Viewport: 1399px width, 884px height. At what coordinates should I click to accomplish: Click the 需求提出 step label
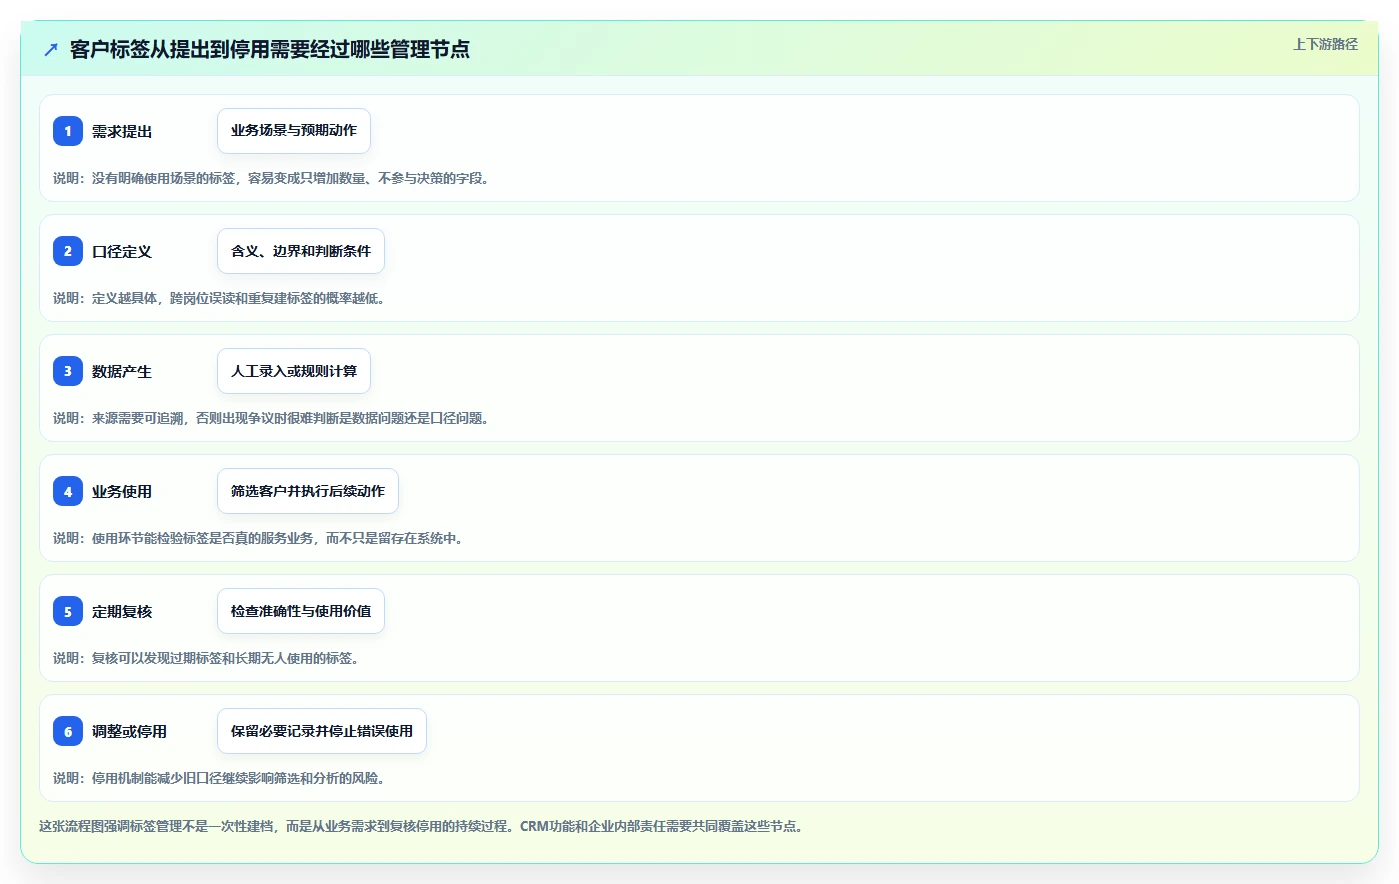(x=122, y=131)
